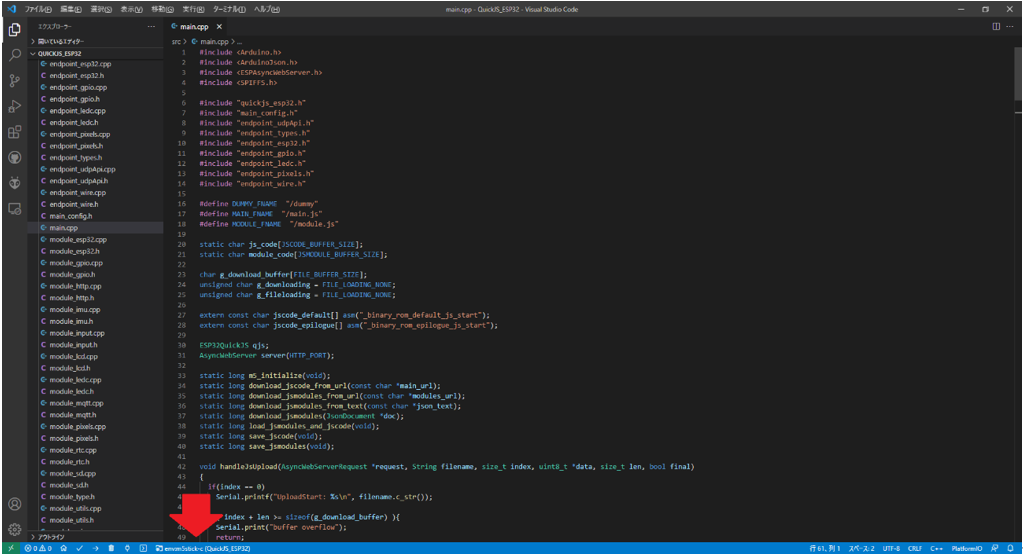This screenshot has width=1023, height=554.
Task: Change the CRLF end of line sequence
Action: click(915, 548)
